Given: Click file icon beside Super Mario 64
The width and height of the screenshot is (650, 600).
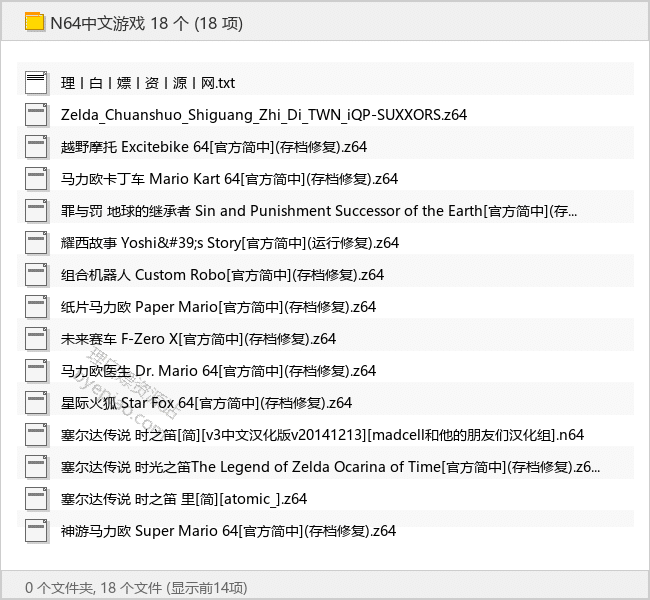Looking at the screenshot, I should (x=36, y=531).
